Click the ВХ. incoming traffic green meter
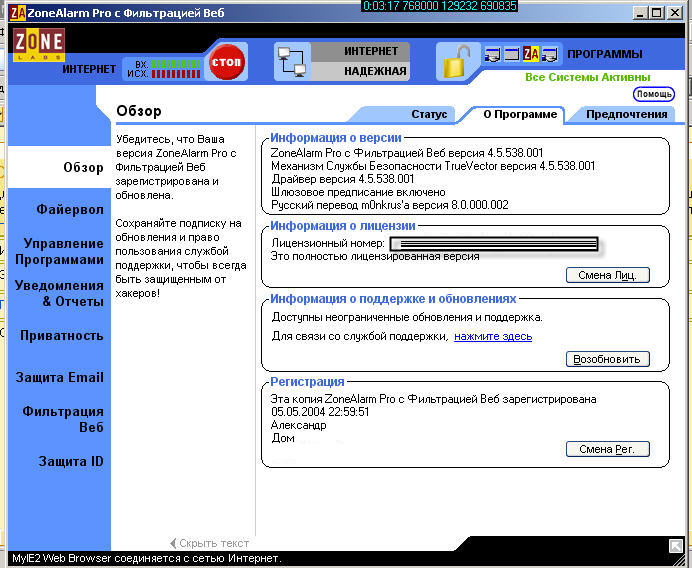692x568 pixels. point(176,64)
